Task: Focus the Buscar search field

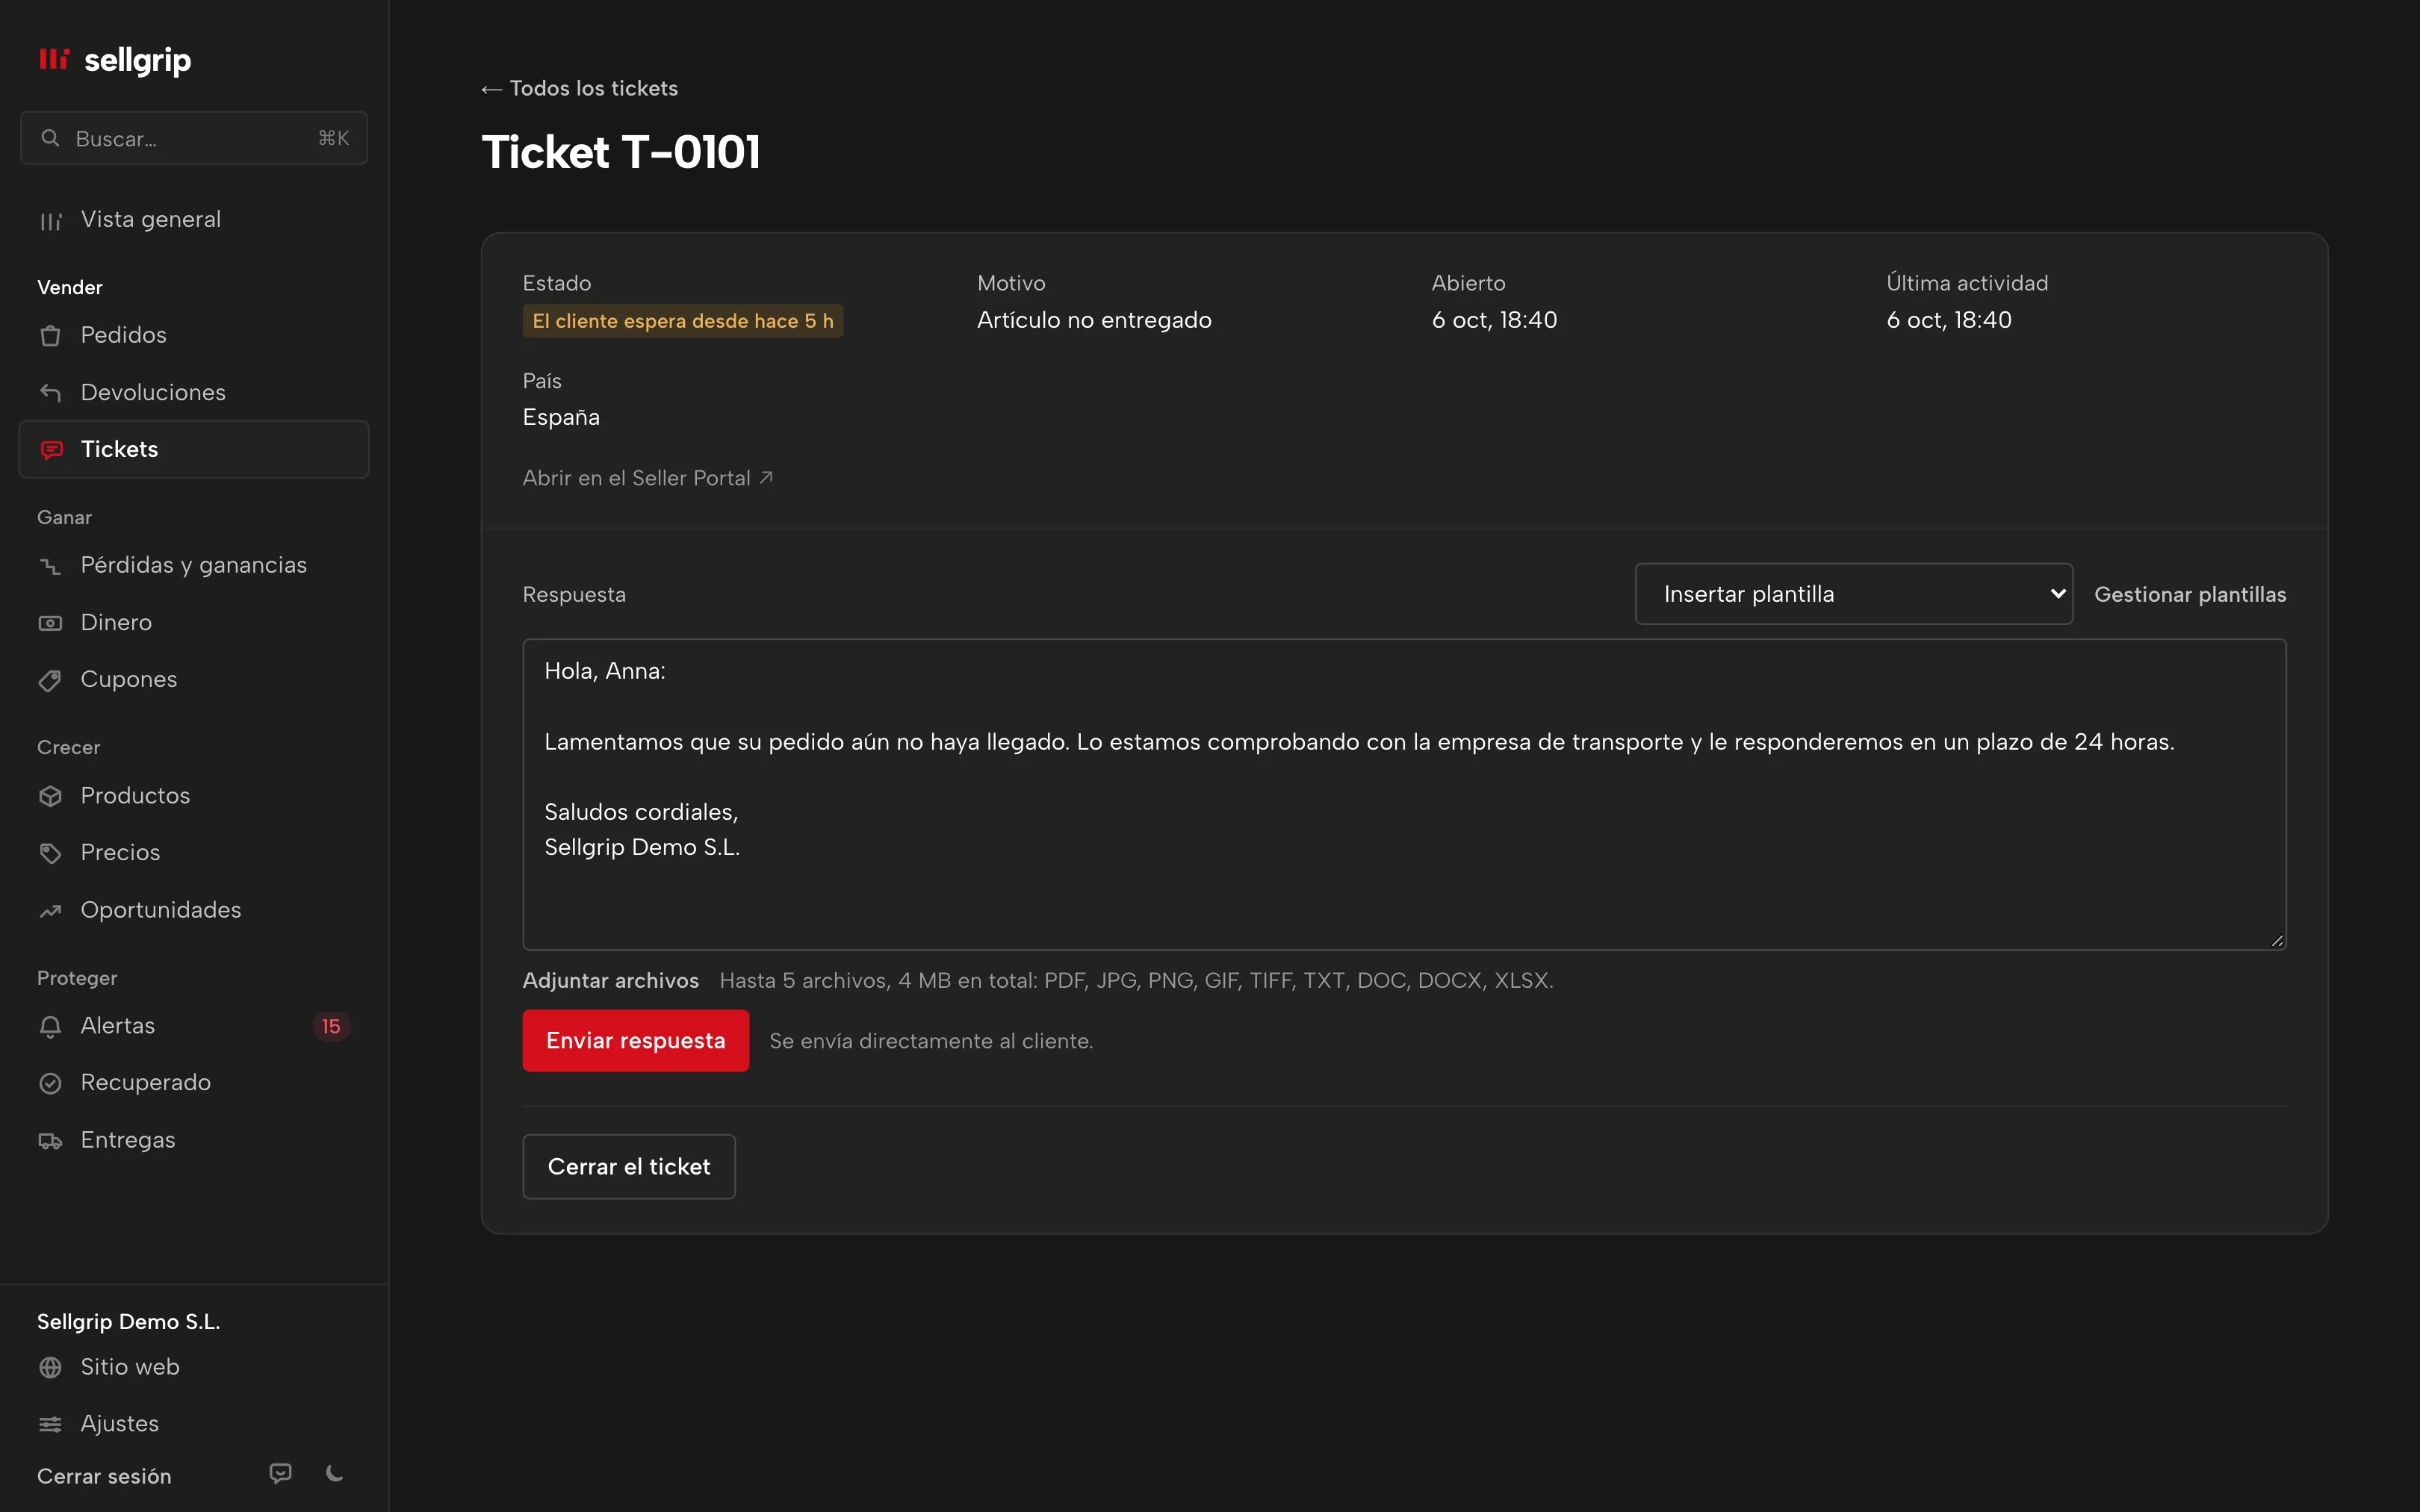Action: pos(194,138)
